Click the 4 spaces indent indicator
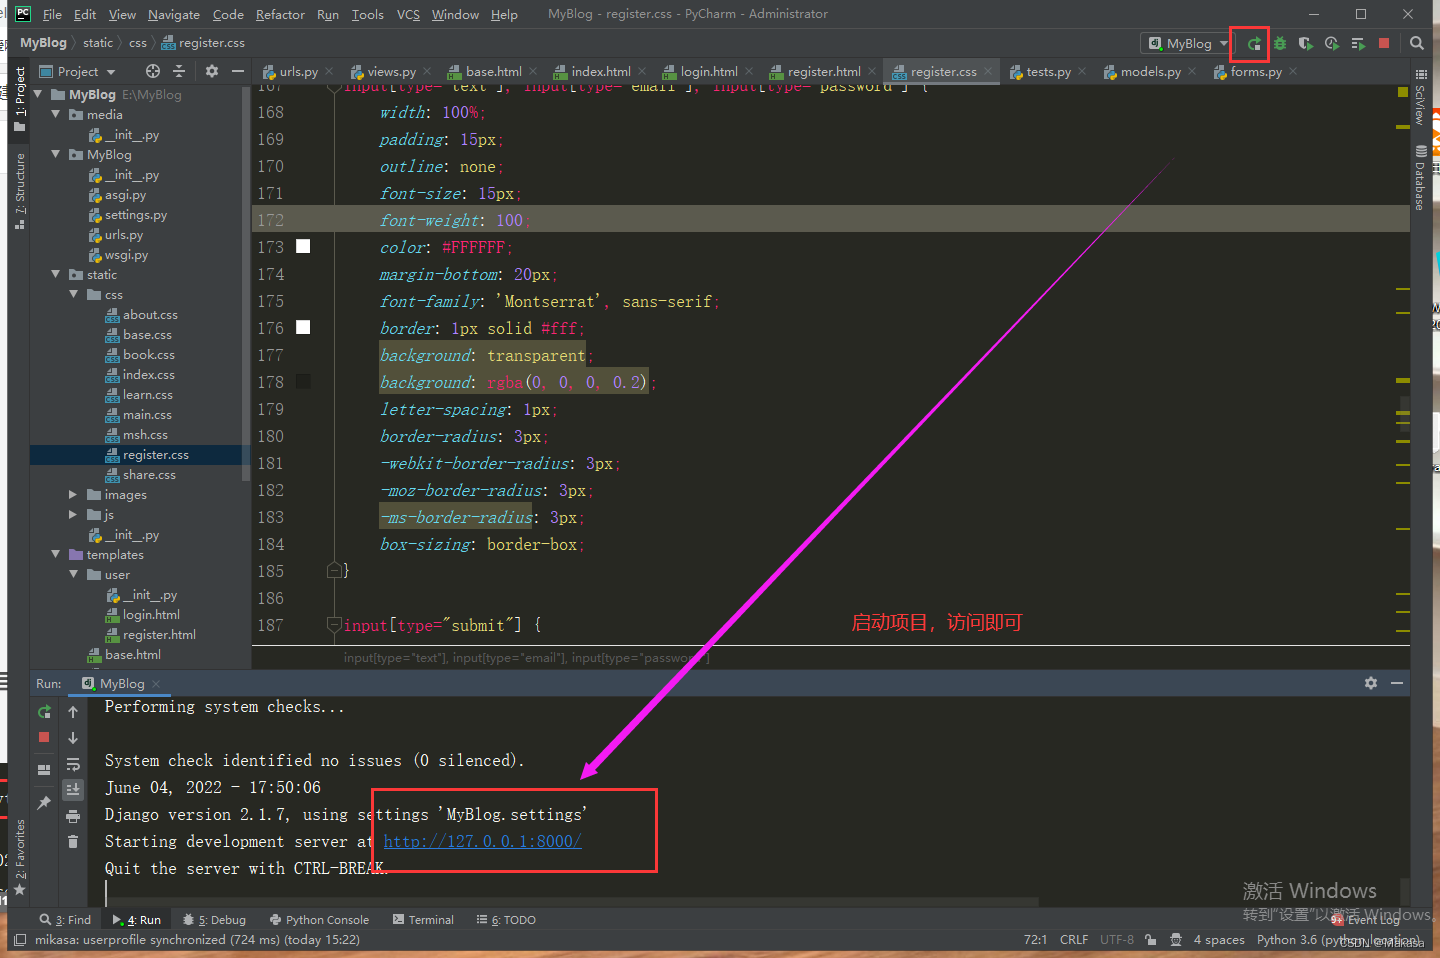 pos(1219,939)
